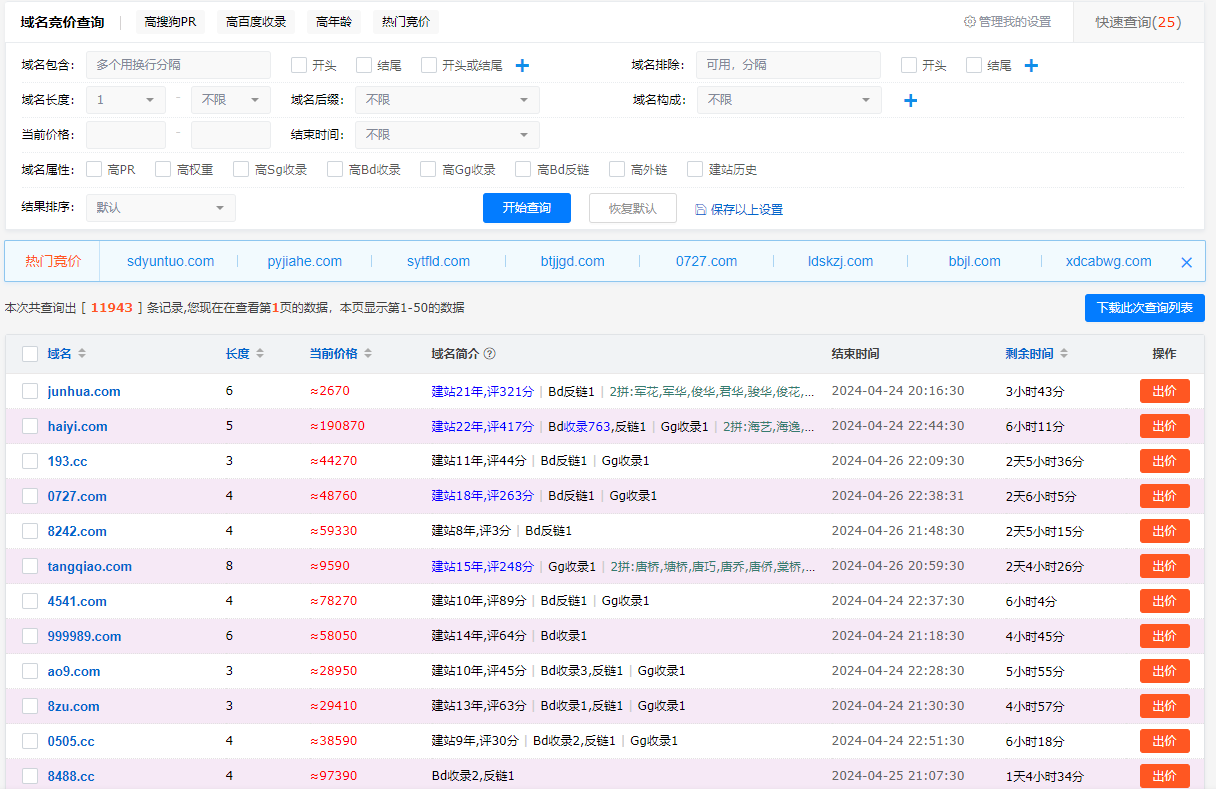Open the 快速查询(25) tab
1216x793 pixels.
[1138, 22]
